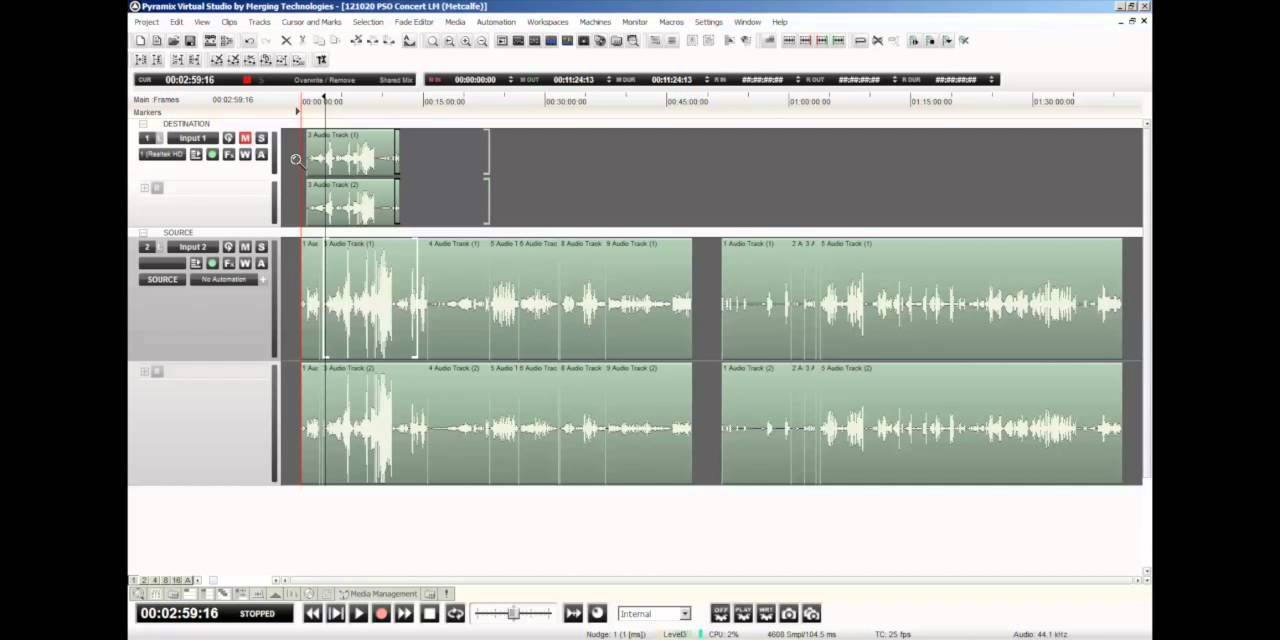This screenshot has width=1280, height=640.
Task: Click the SOURCE button on the Input 2 track
Action: 162,279
